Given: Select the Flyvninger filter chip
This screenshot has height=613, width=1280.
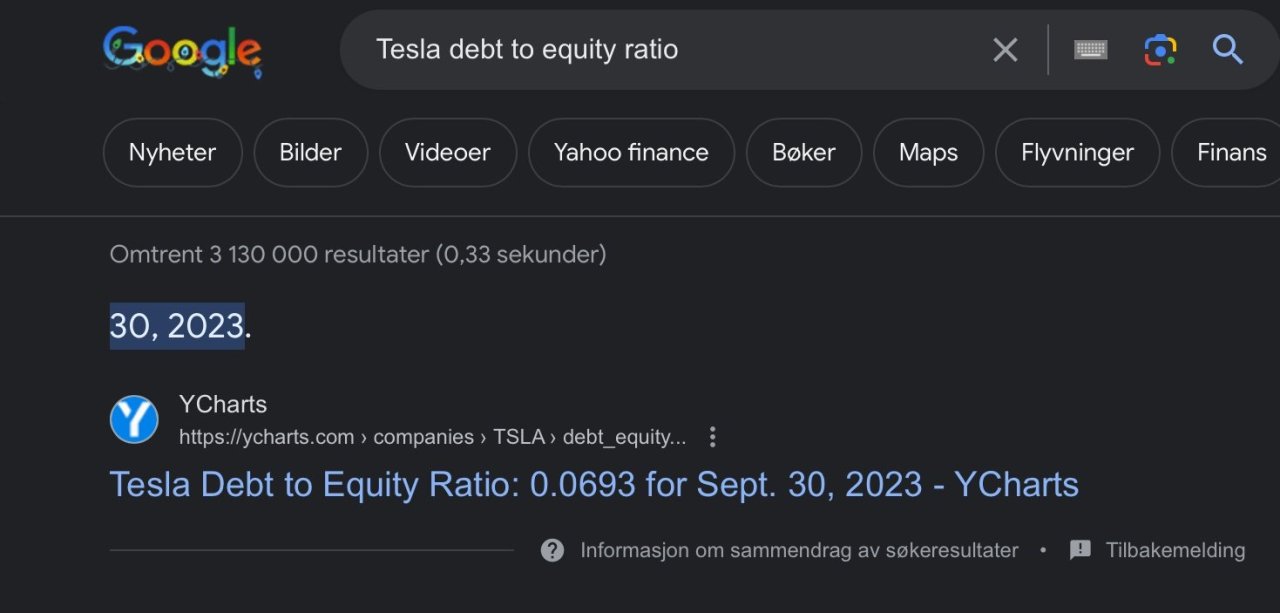Looking at the screenshot, I should tap(1077, 153).
